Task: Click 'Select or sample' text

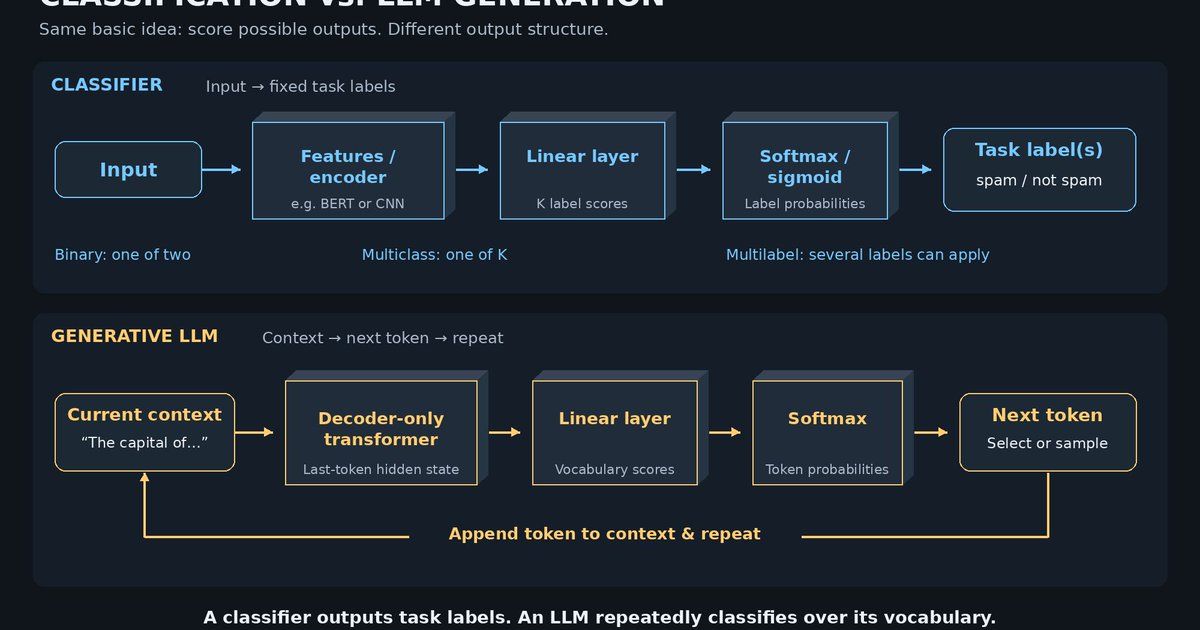Action: [1048, 444]
